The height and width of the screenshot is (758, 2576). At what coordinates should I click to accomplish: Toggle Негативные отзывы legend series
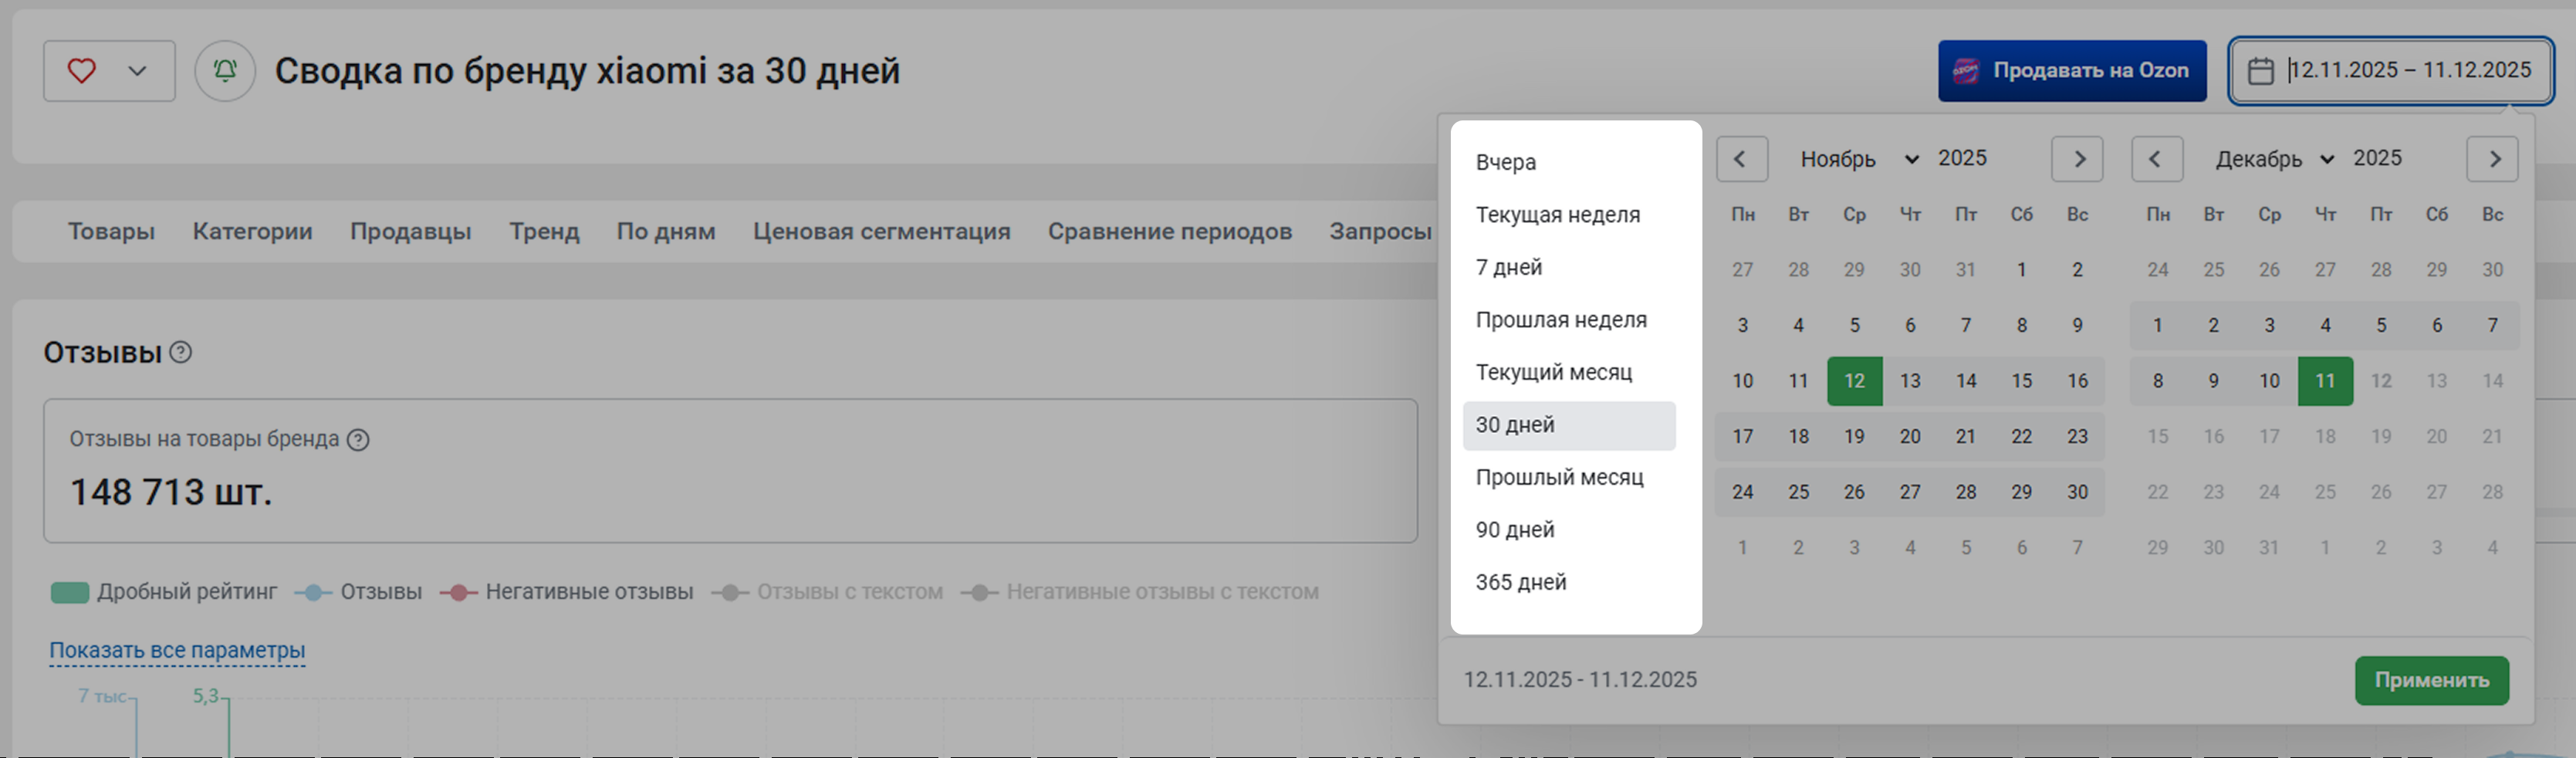tap(567, 592)
